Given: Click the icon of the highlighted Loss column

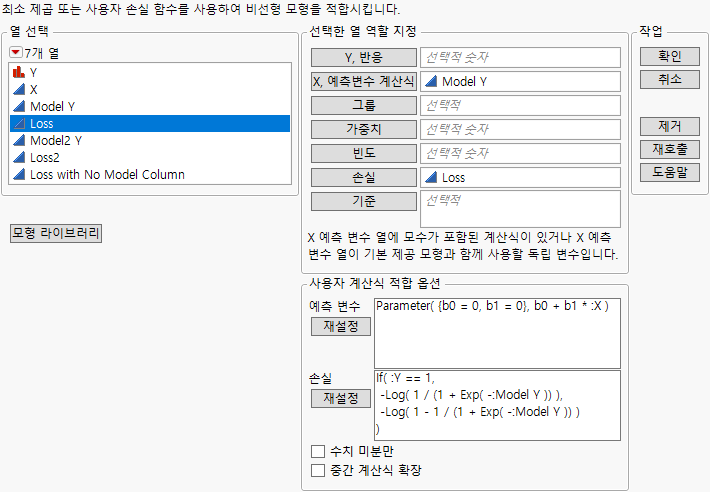Looking at the screenshot, I should tap(19, 123).
